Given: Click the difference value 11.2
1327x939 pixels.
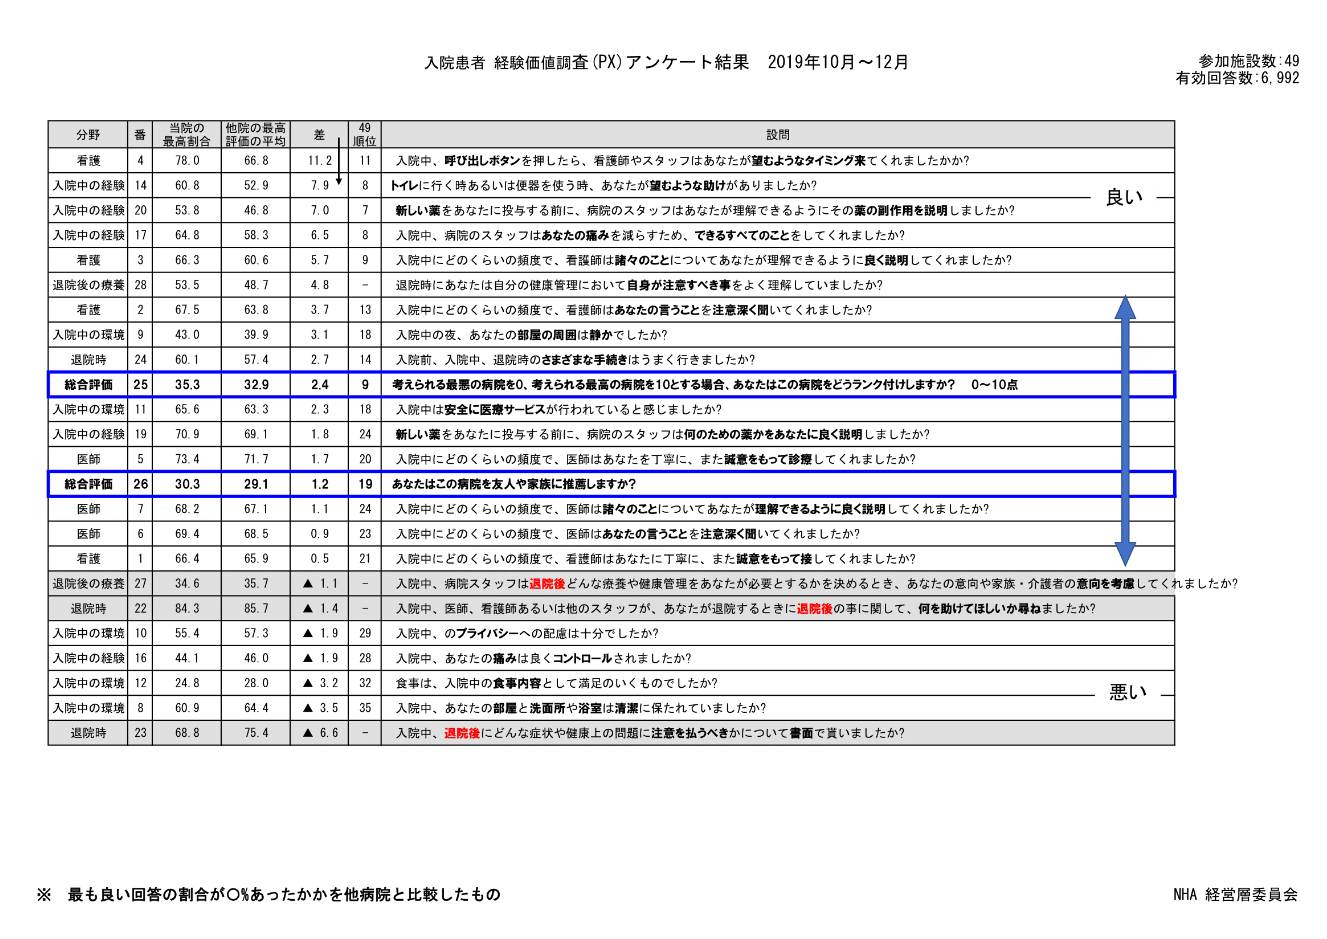Looking at the screenshot, I should [x=320, y=160].
